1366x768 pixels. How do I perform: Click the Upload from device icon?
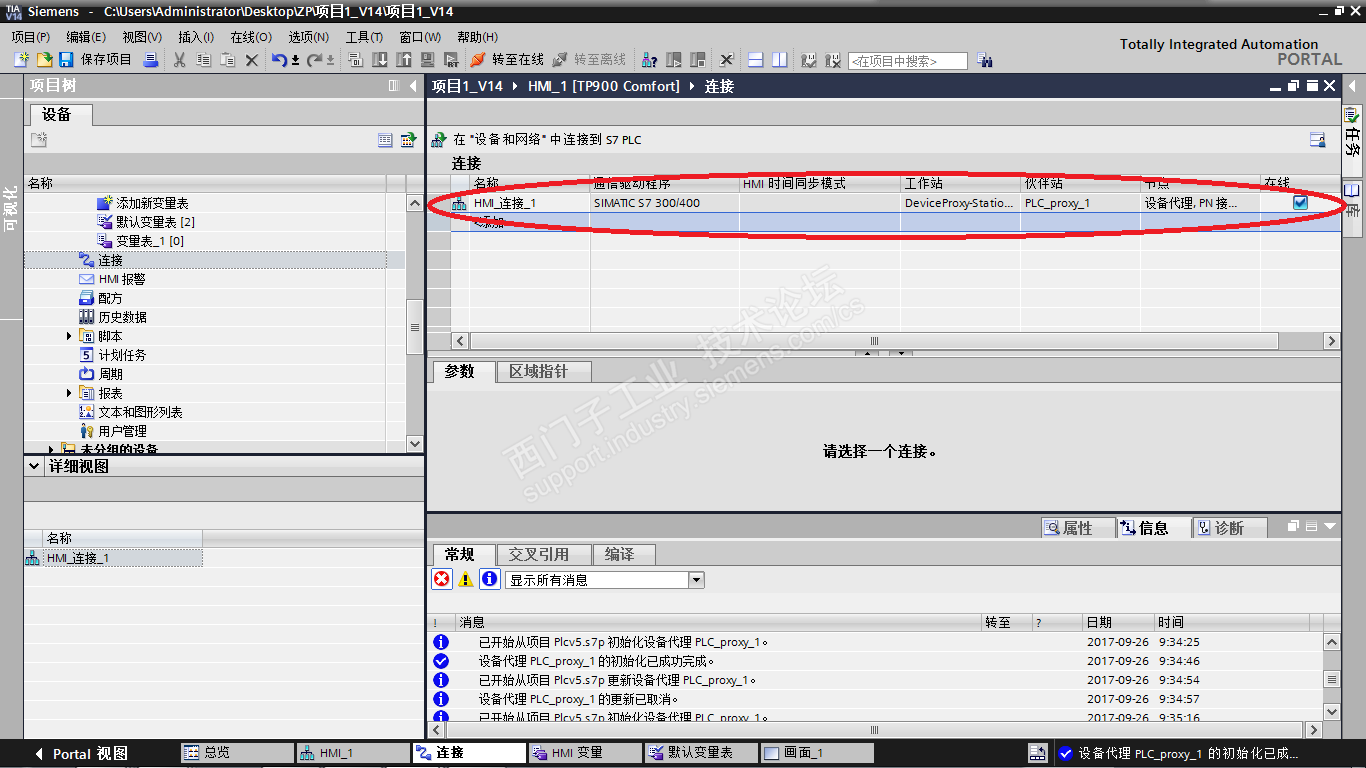point(403,60)
